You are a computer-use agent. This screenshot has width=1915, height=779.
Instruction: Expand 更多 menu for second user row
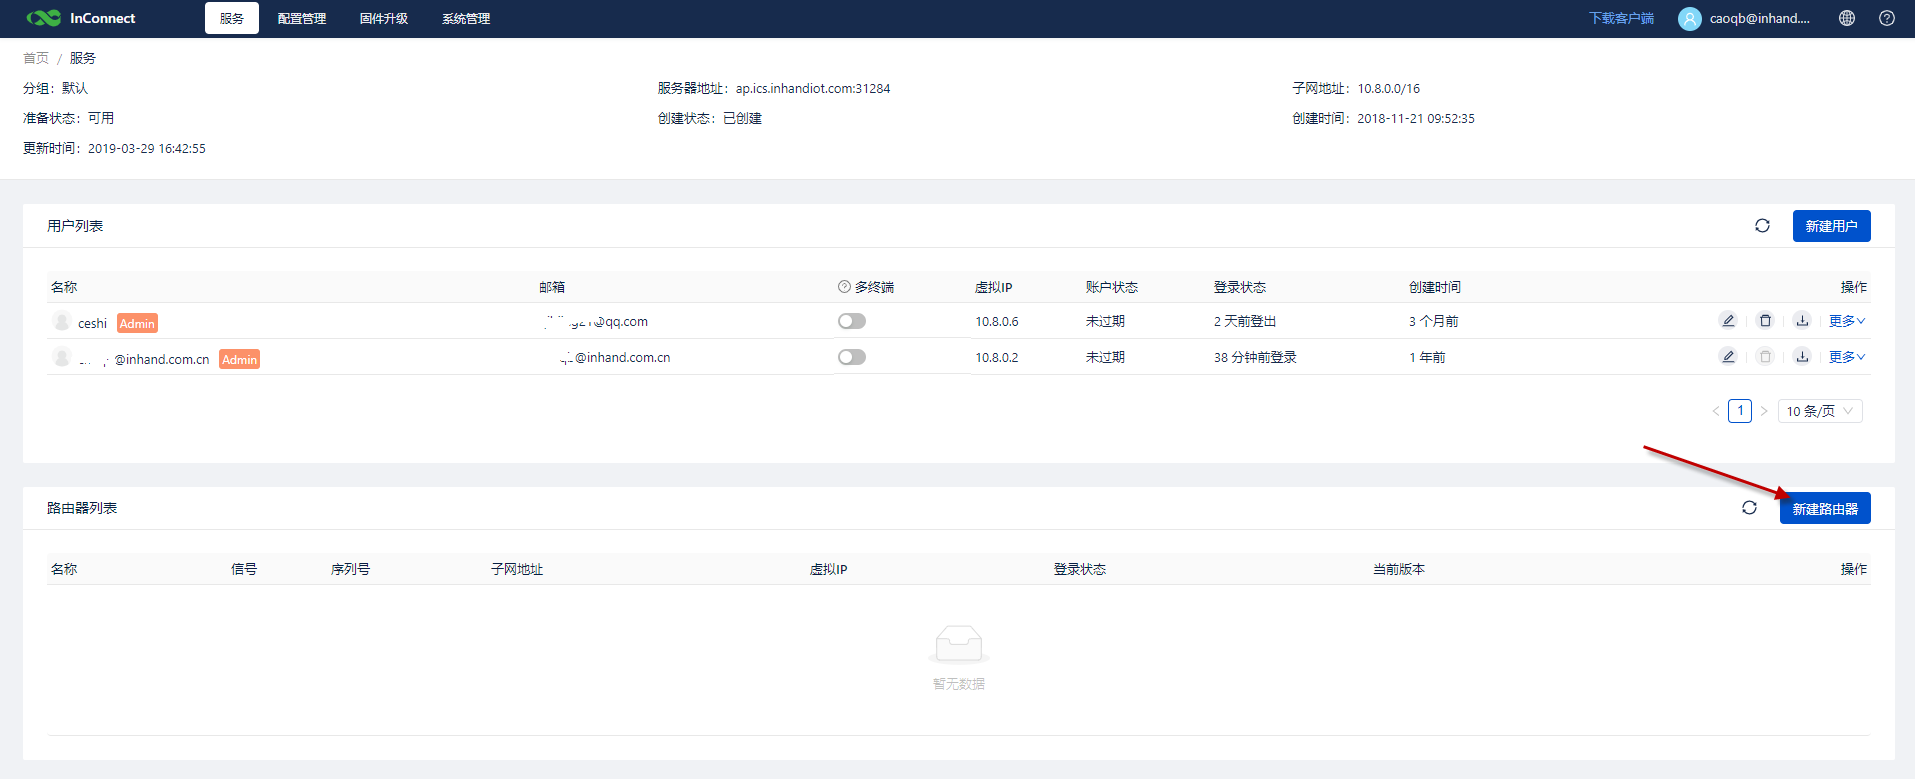point(1846,357)
